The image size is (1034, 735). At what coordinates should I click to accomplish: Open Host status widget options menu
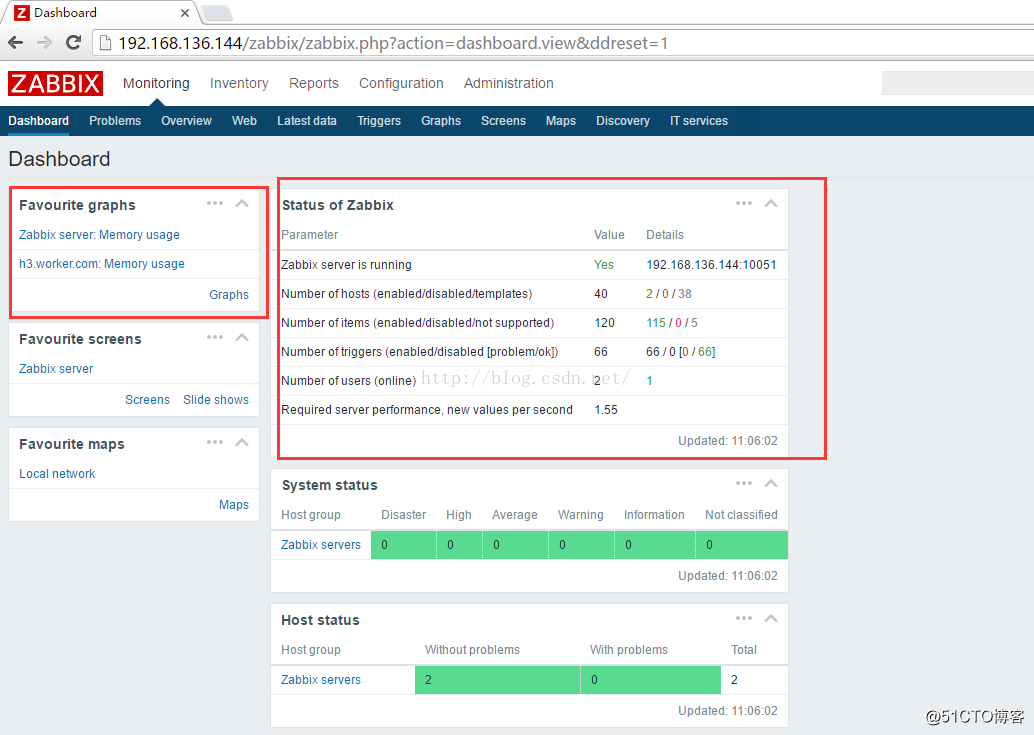click(x=744, y=618)
